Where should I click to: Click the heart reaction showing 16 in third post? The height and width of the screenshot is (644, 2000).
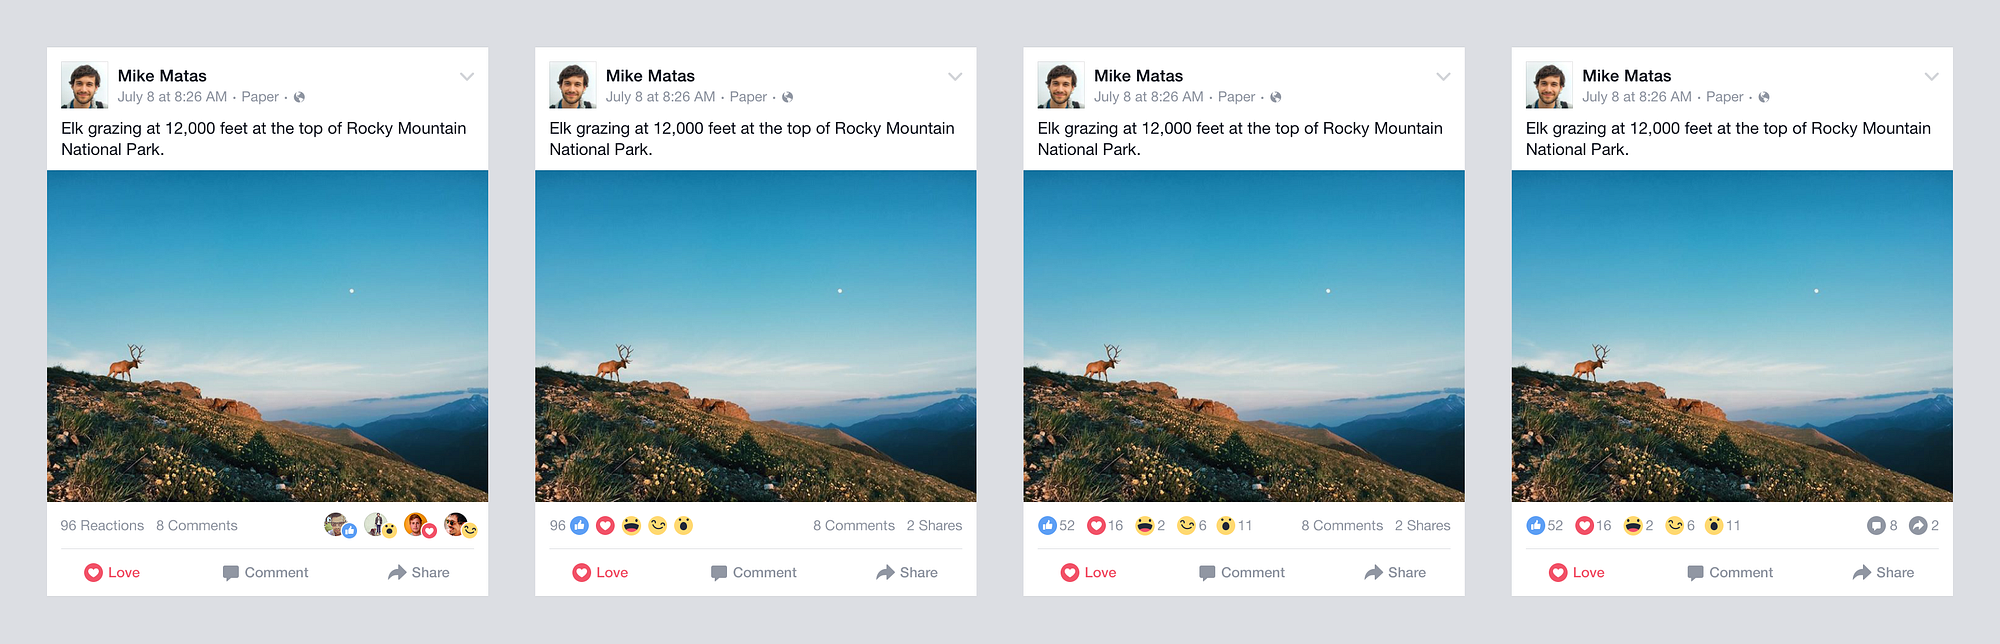coord(1096,525)
